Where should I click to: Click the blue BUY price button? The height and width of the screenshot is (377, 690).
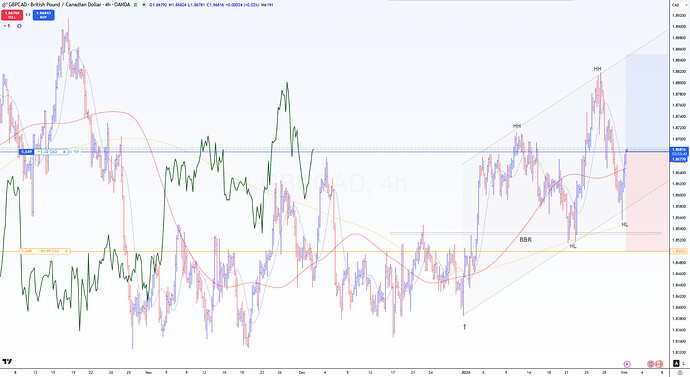[x=43, y=15]
